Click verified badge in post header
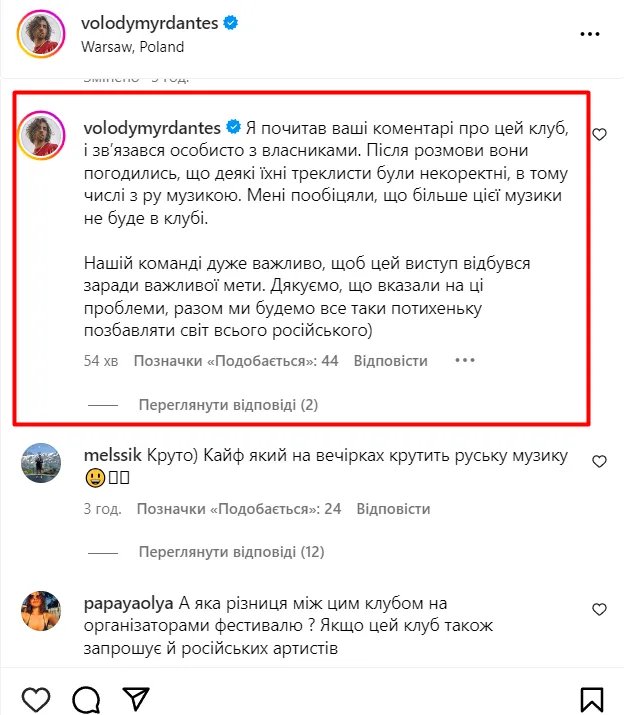 231,23
